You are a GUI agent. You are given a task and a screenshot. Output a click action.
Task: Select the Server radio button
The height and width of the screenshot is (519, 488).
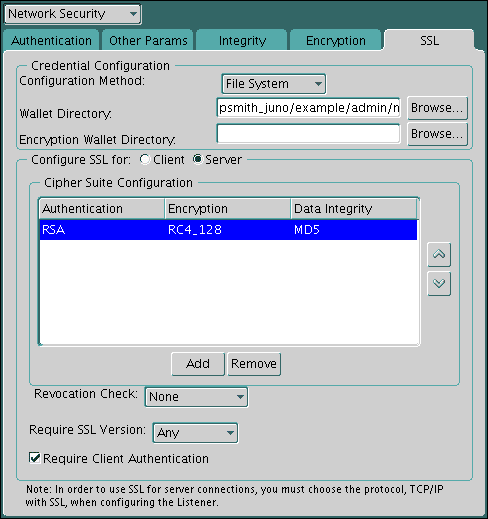(x=198, y=160)
